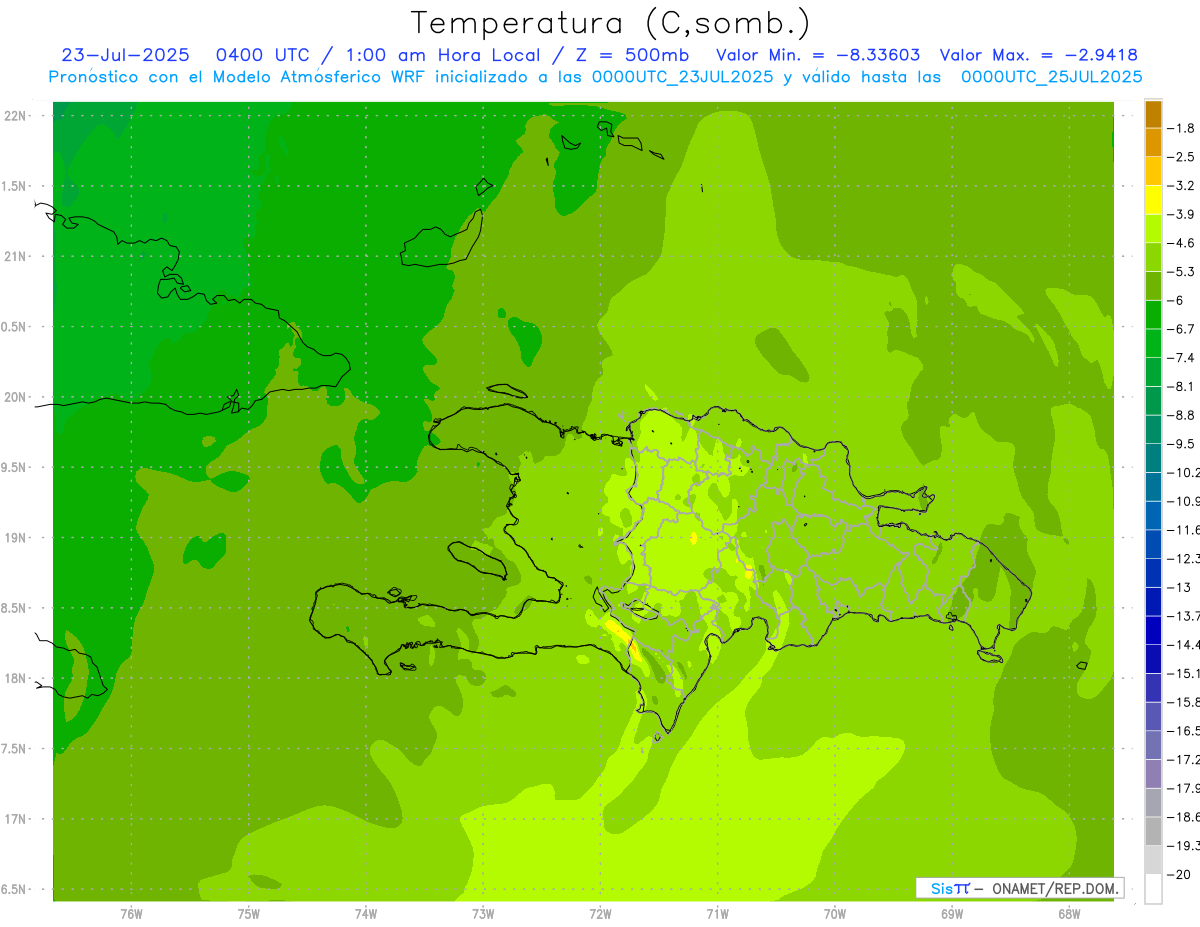Image resolution: width=1200 pixels, height=927 pixels.
Task: Click the '70W' longitude label
Action: pyautogui.click(x=835, y=913)
